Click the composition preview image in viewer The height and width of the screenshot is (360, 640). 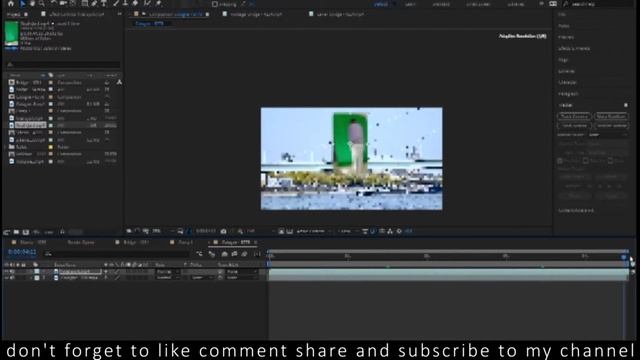tap(351, 159)
